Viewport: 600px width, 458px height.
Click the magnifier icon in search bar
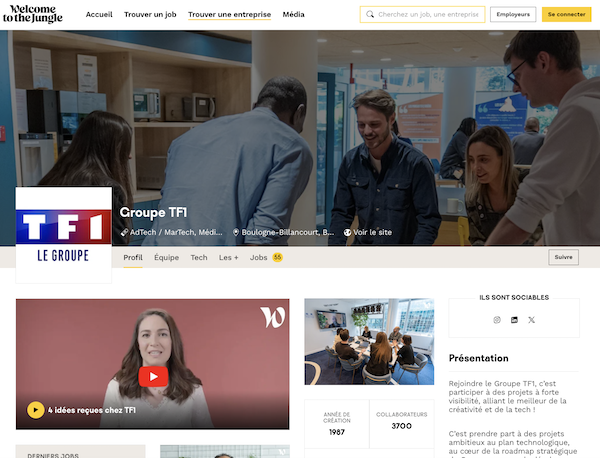(x=370, y=15)
